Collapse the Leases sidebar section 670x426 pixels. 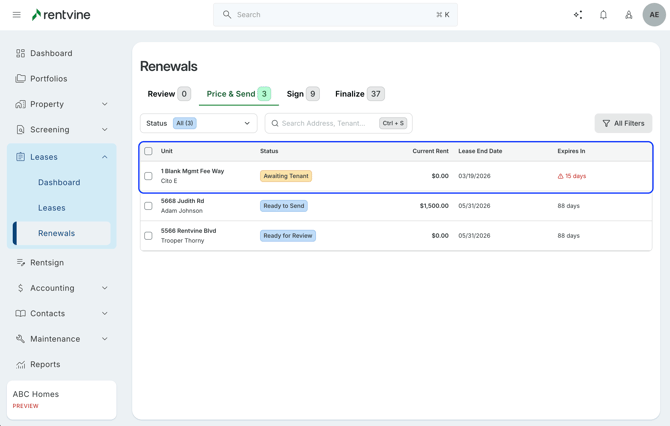click(104, 157)
